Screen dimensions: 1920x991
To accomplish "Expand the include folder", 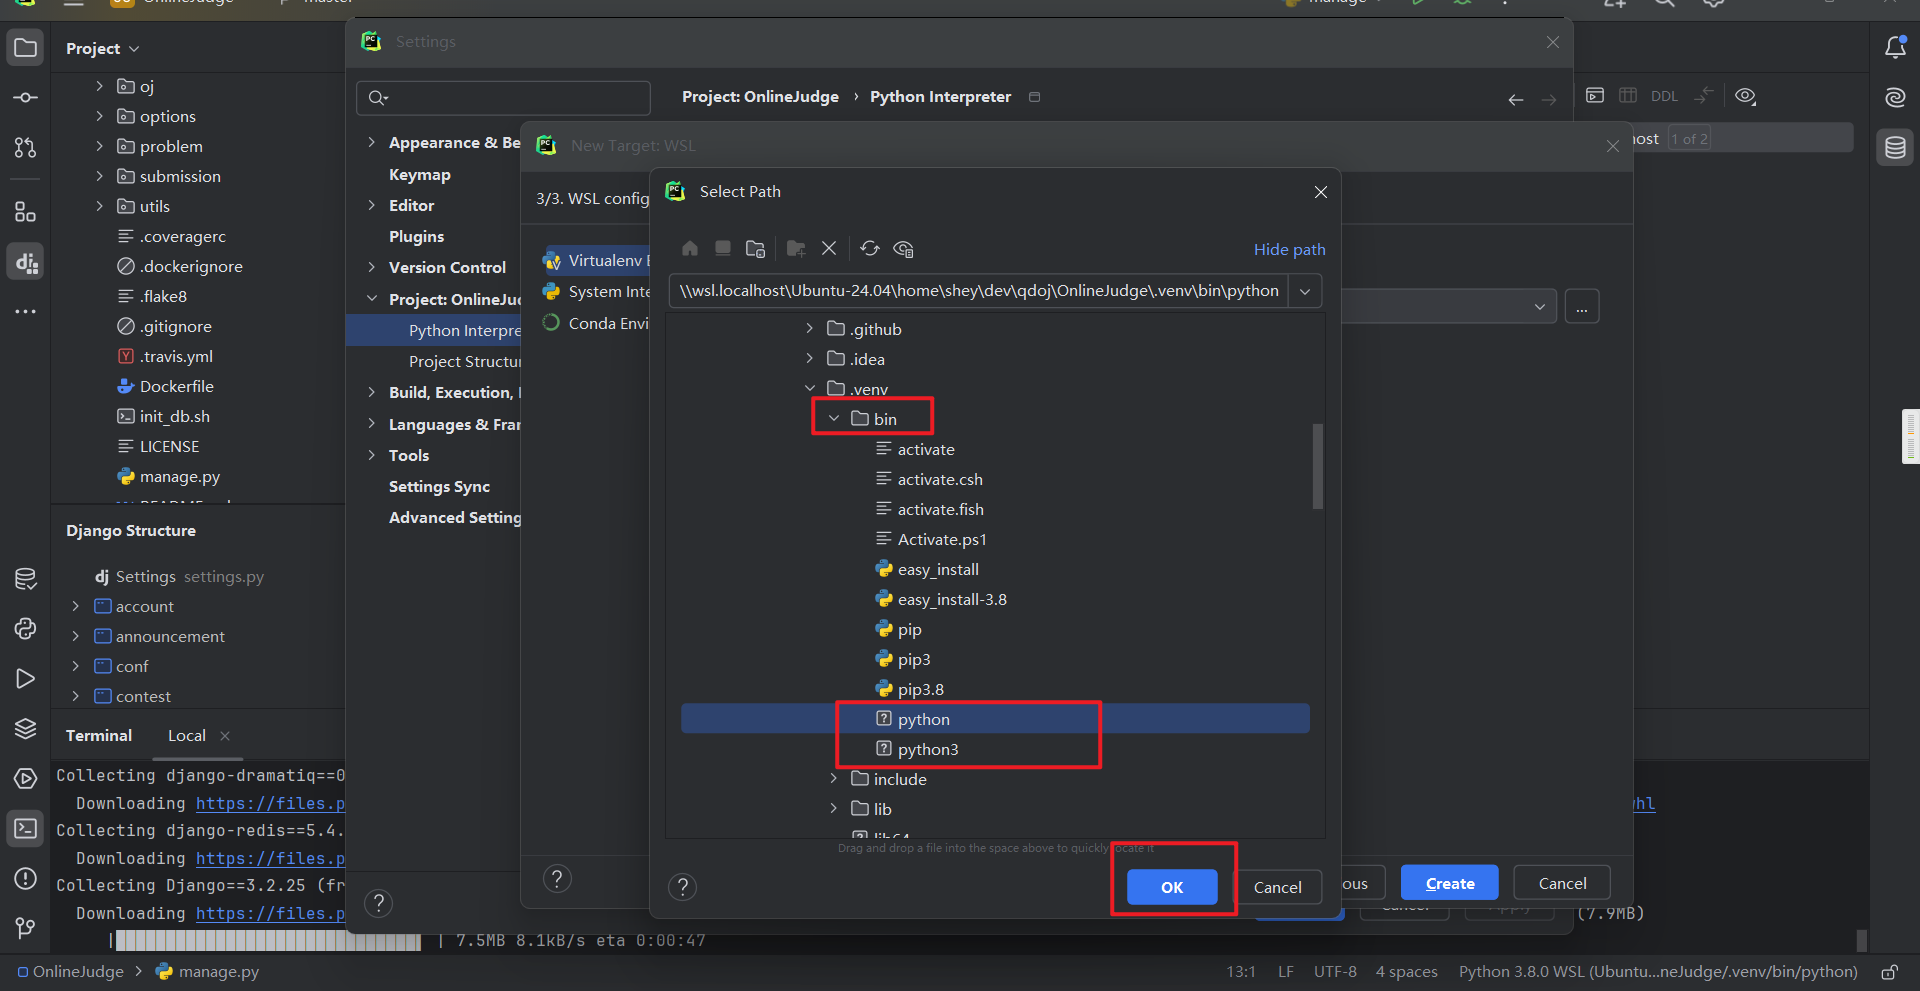I will (834, 779).
